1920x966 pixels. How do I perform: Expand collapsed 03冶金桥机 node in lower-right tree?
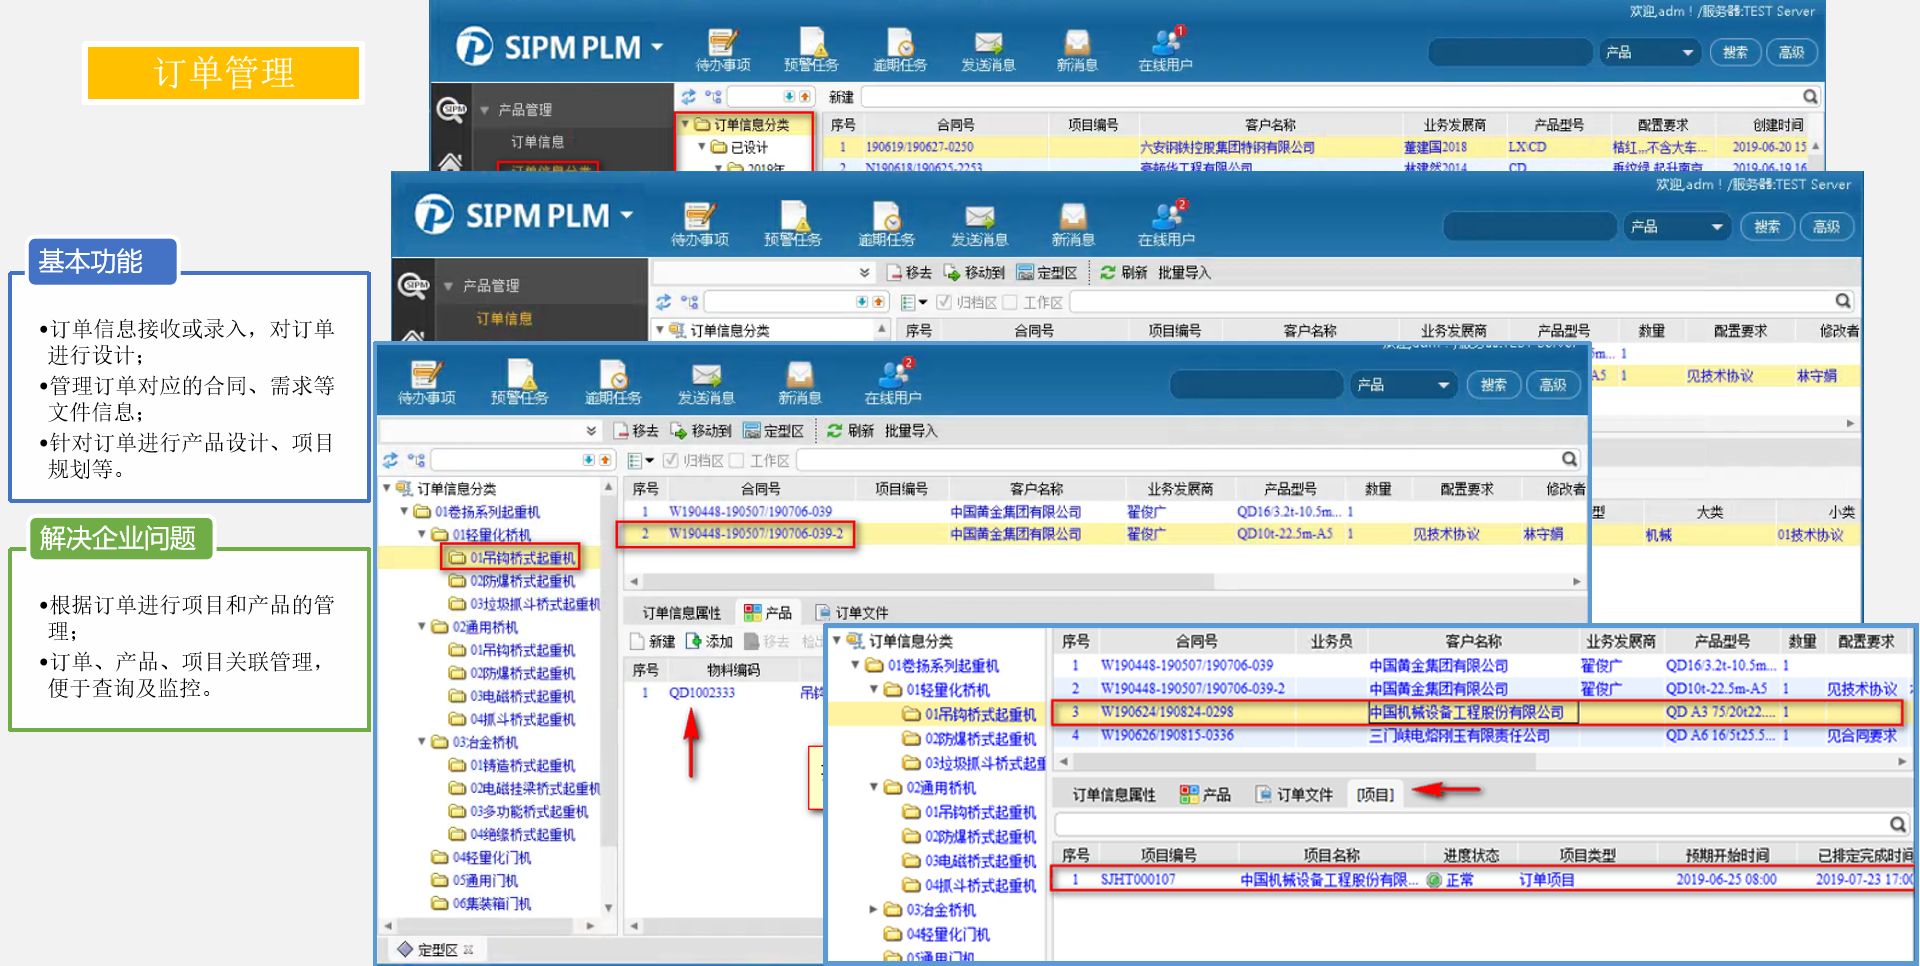pyautogui.click(x=873, y=910)
